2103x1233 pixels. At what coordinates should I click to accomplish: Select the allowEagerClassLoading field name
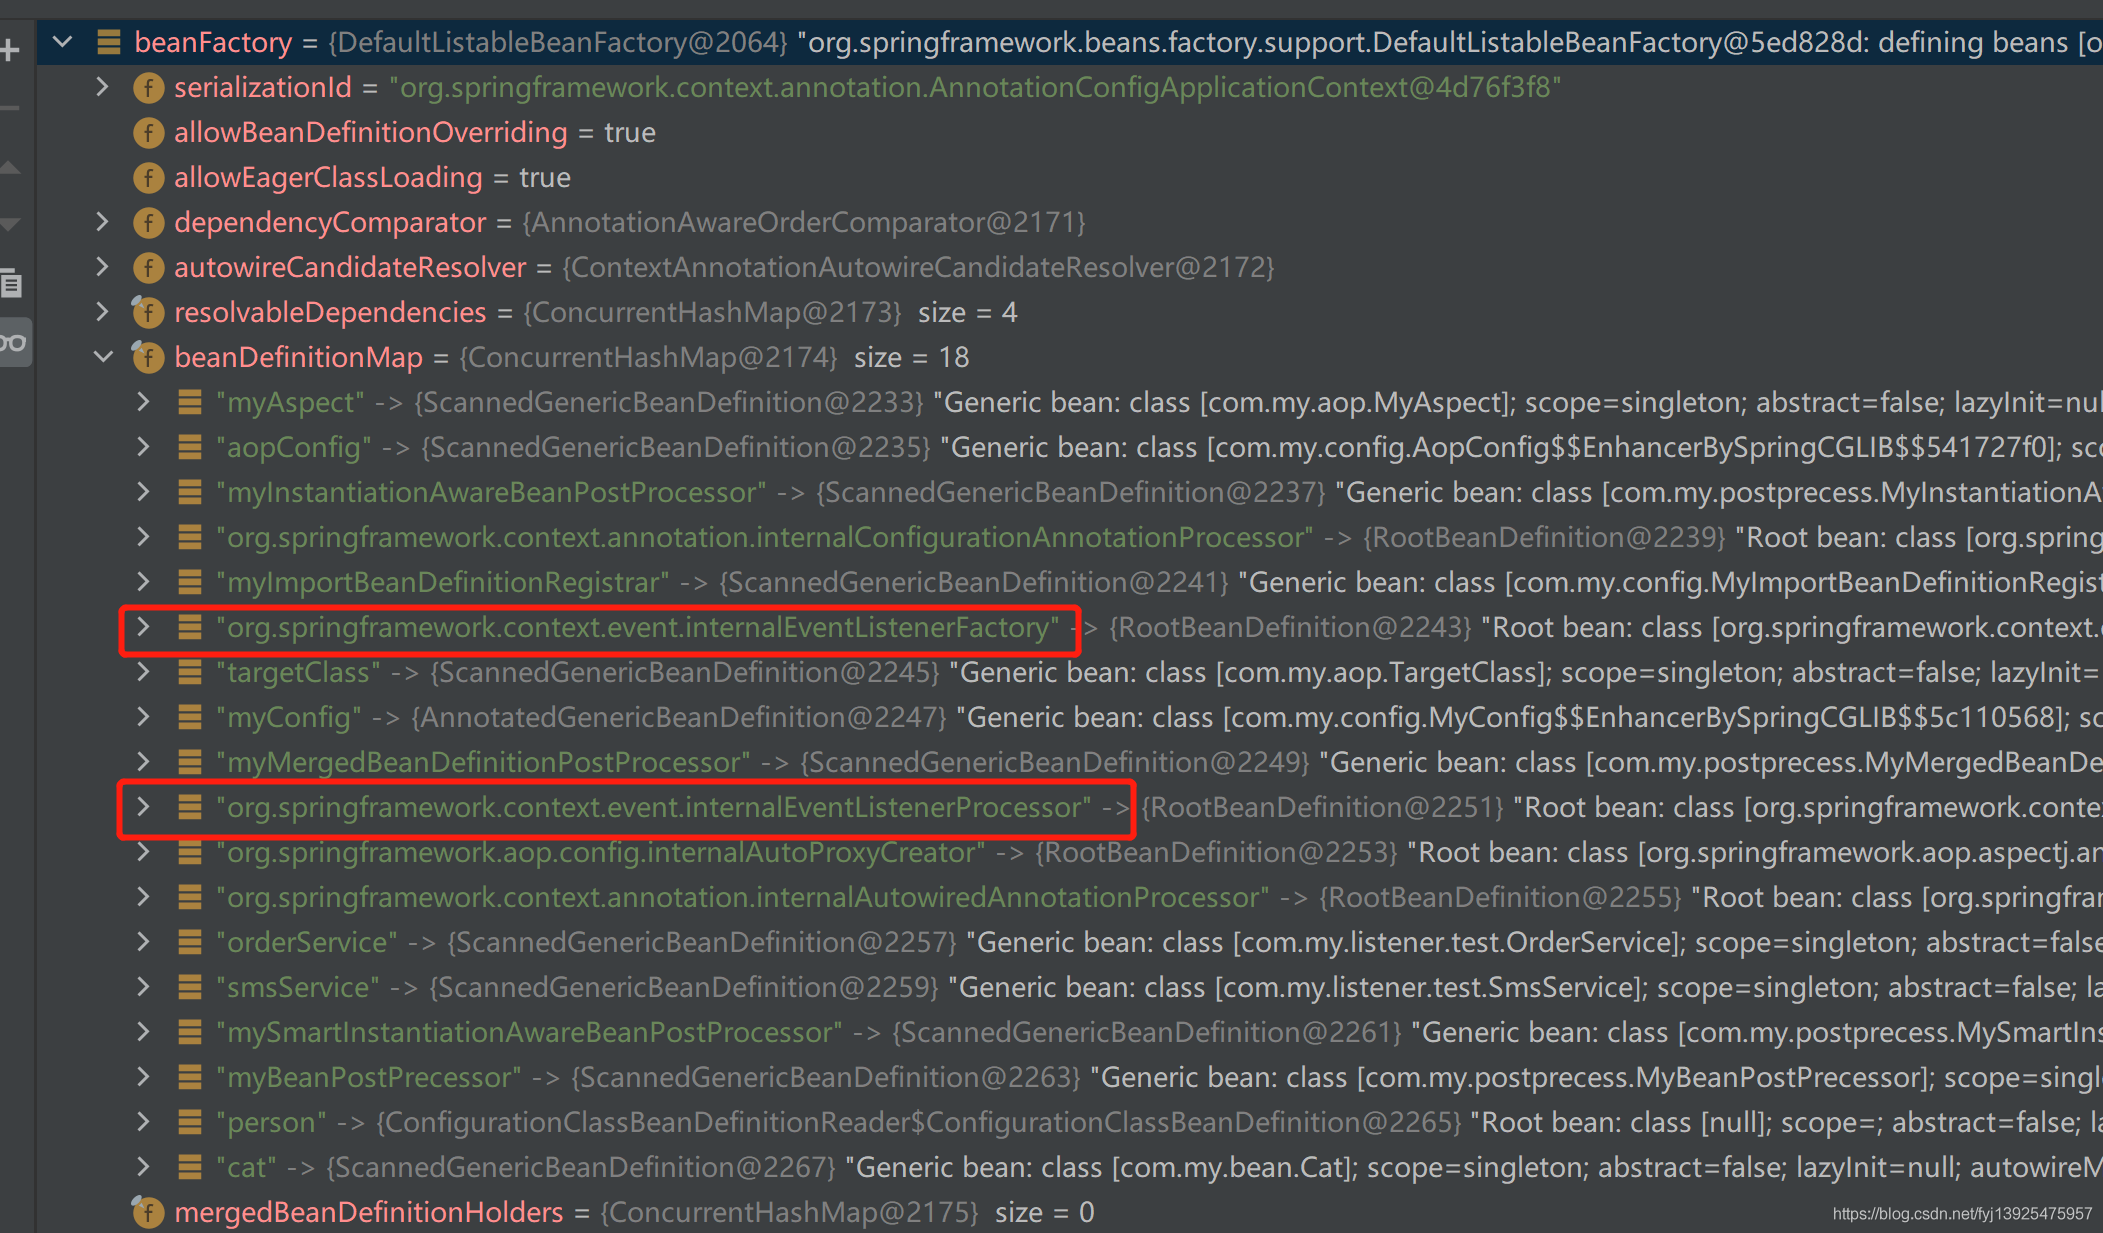328,178
